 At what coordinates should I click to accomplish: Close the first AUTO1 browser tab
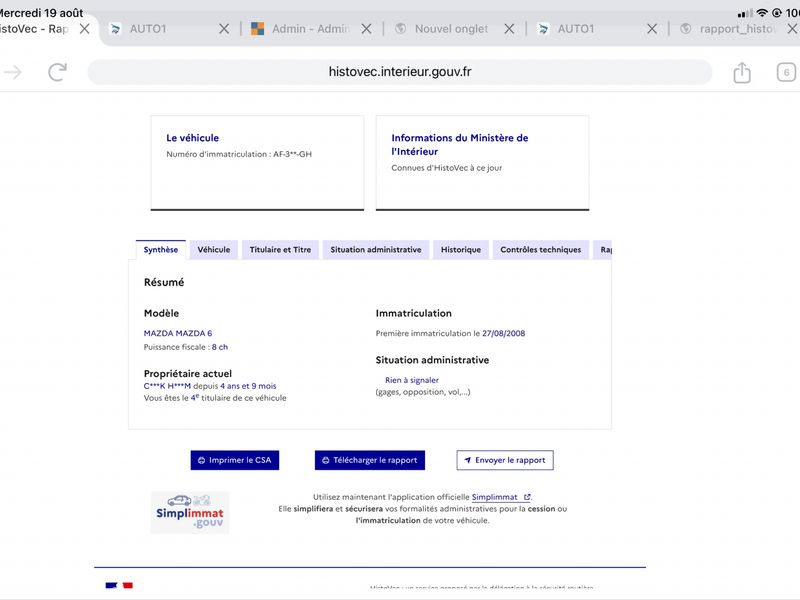tap(224, 29)
